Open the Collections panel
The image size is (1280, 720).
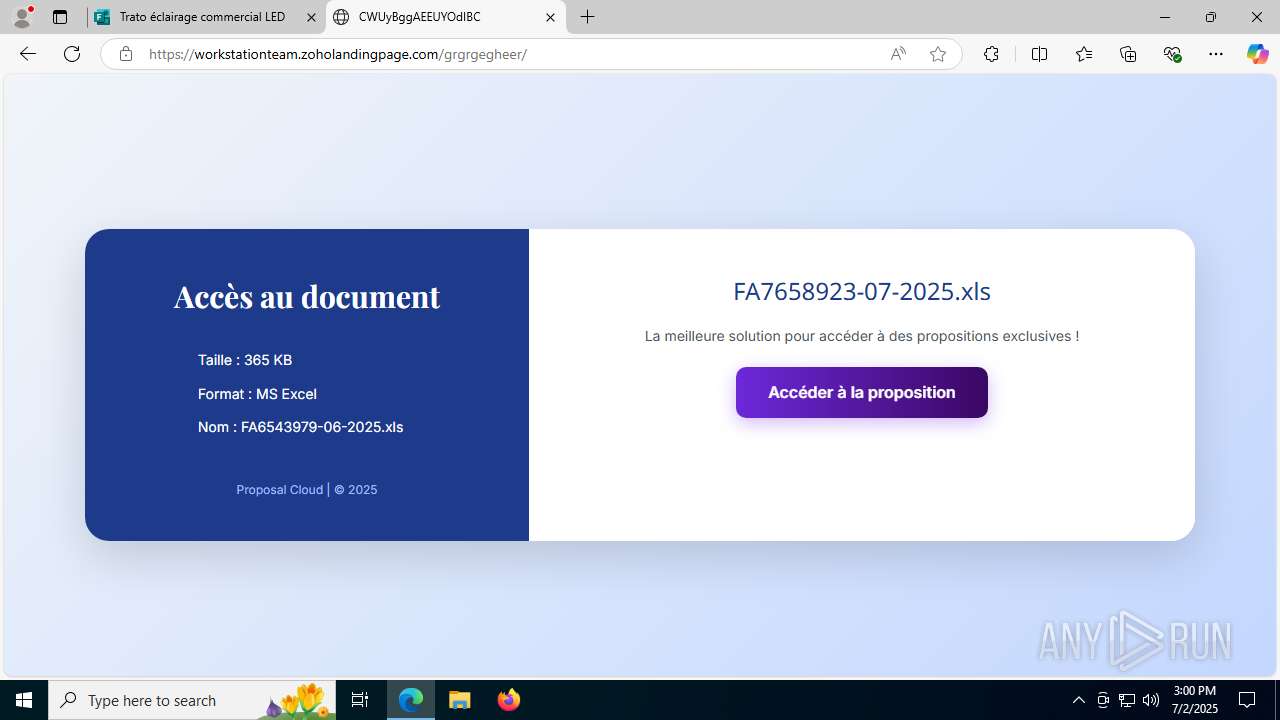1128,54
